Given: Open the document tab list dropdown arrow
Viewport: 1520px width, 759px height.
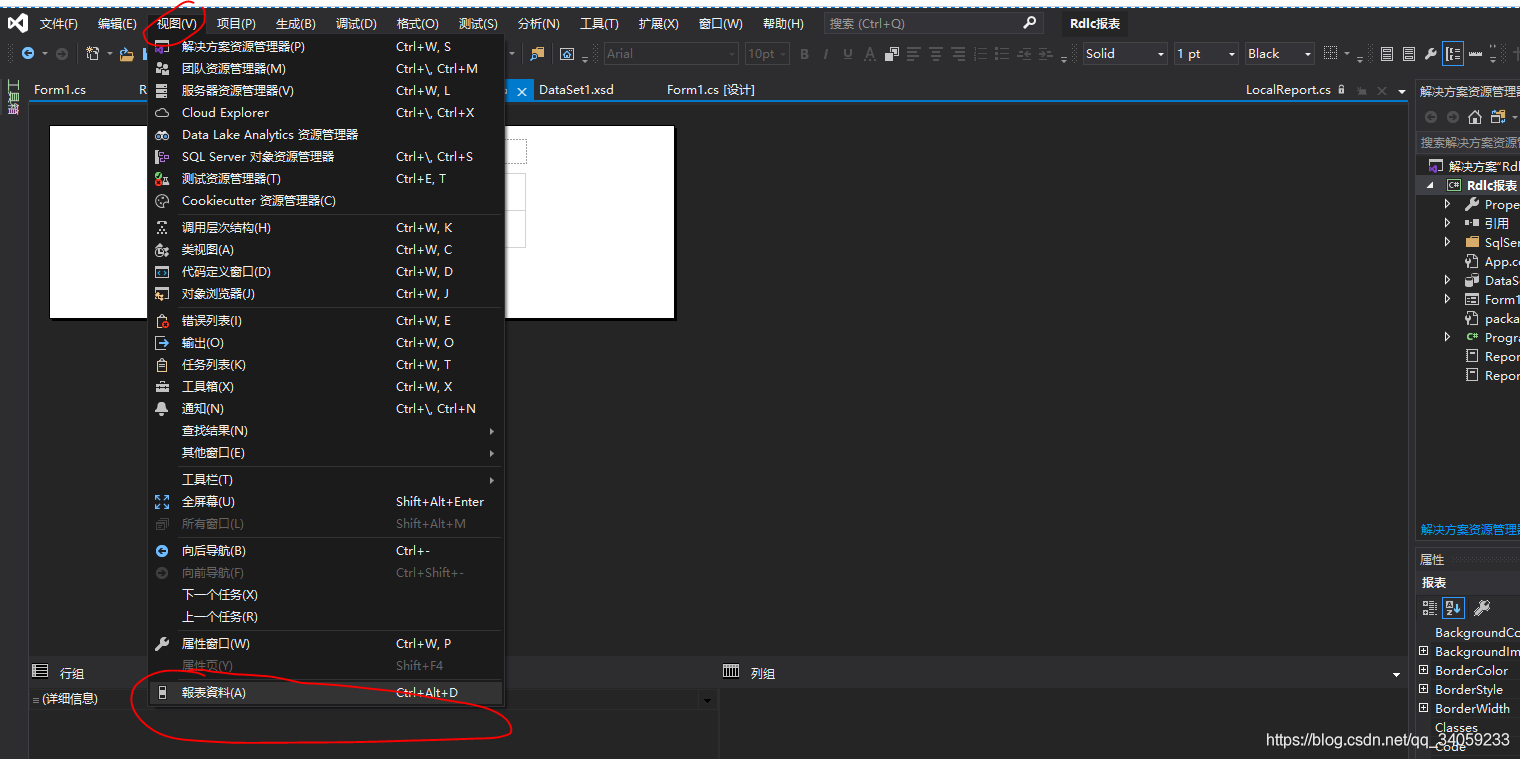Looking at the screenshot, I should 1402,91.
